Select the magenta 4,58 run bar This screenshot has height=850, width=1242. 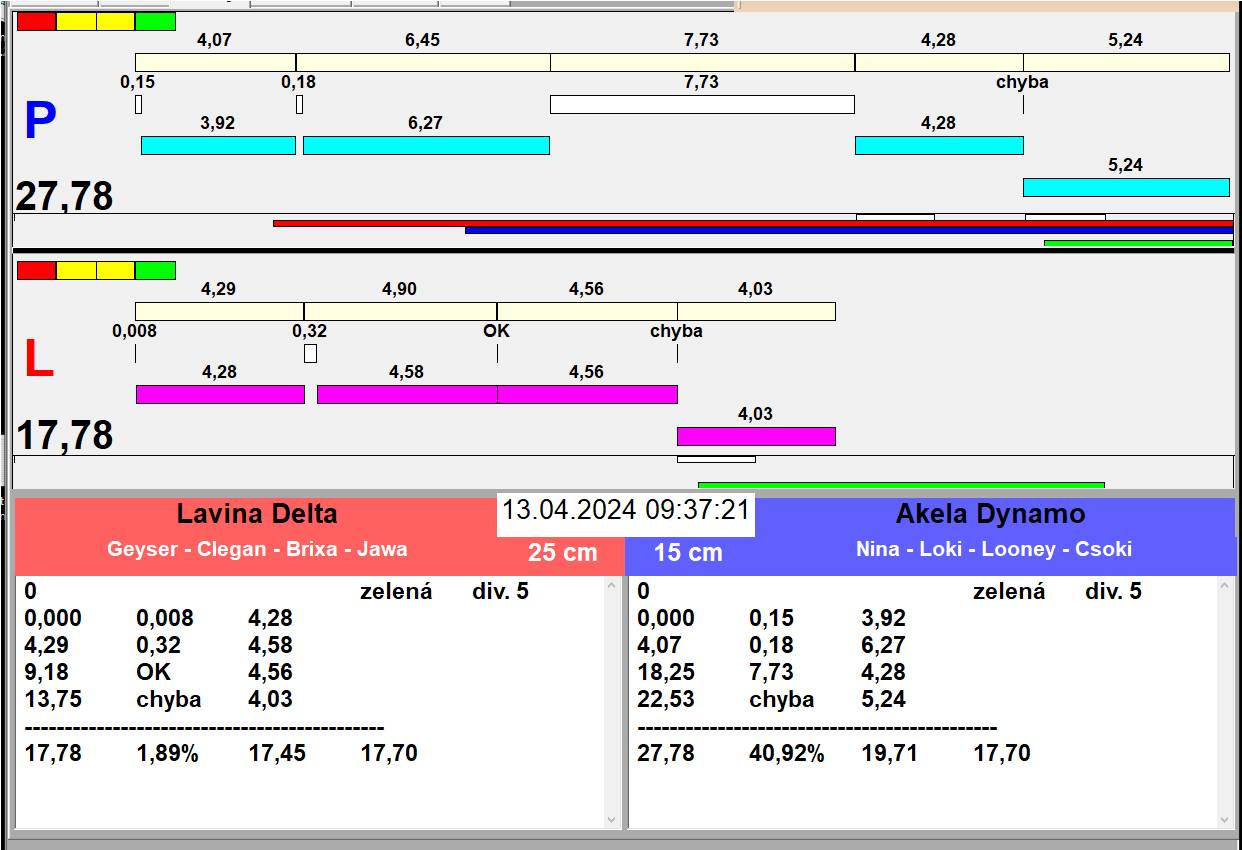407,394
